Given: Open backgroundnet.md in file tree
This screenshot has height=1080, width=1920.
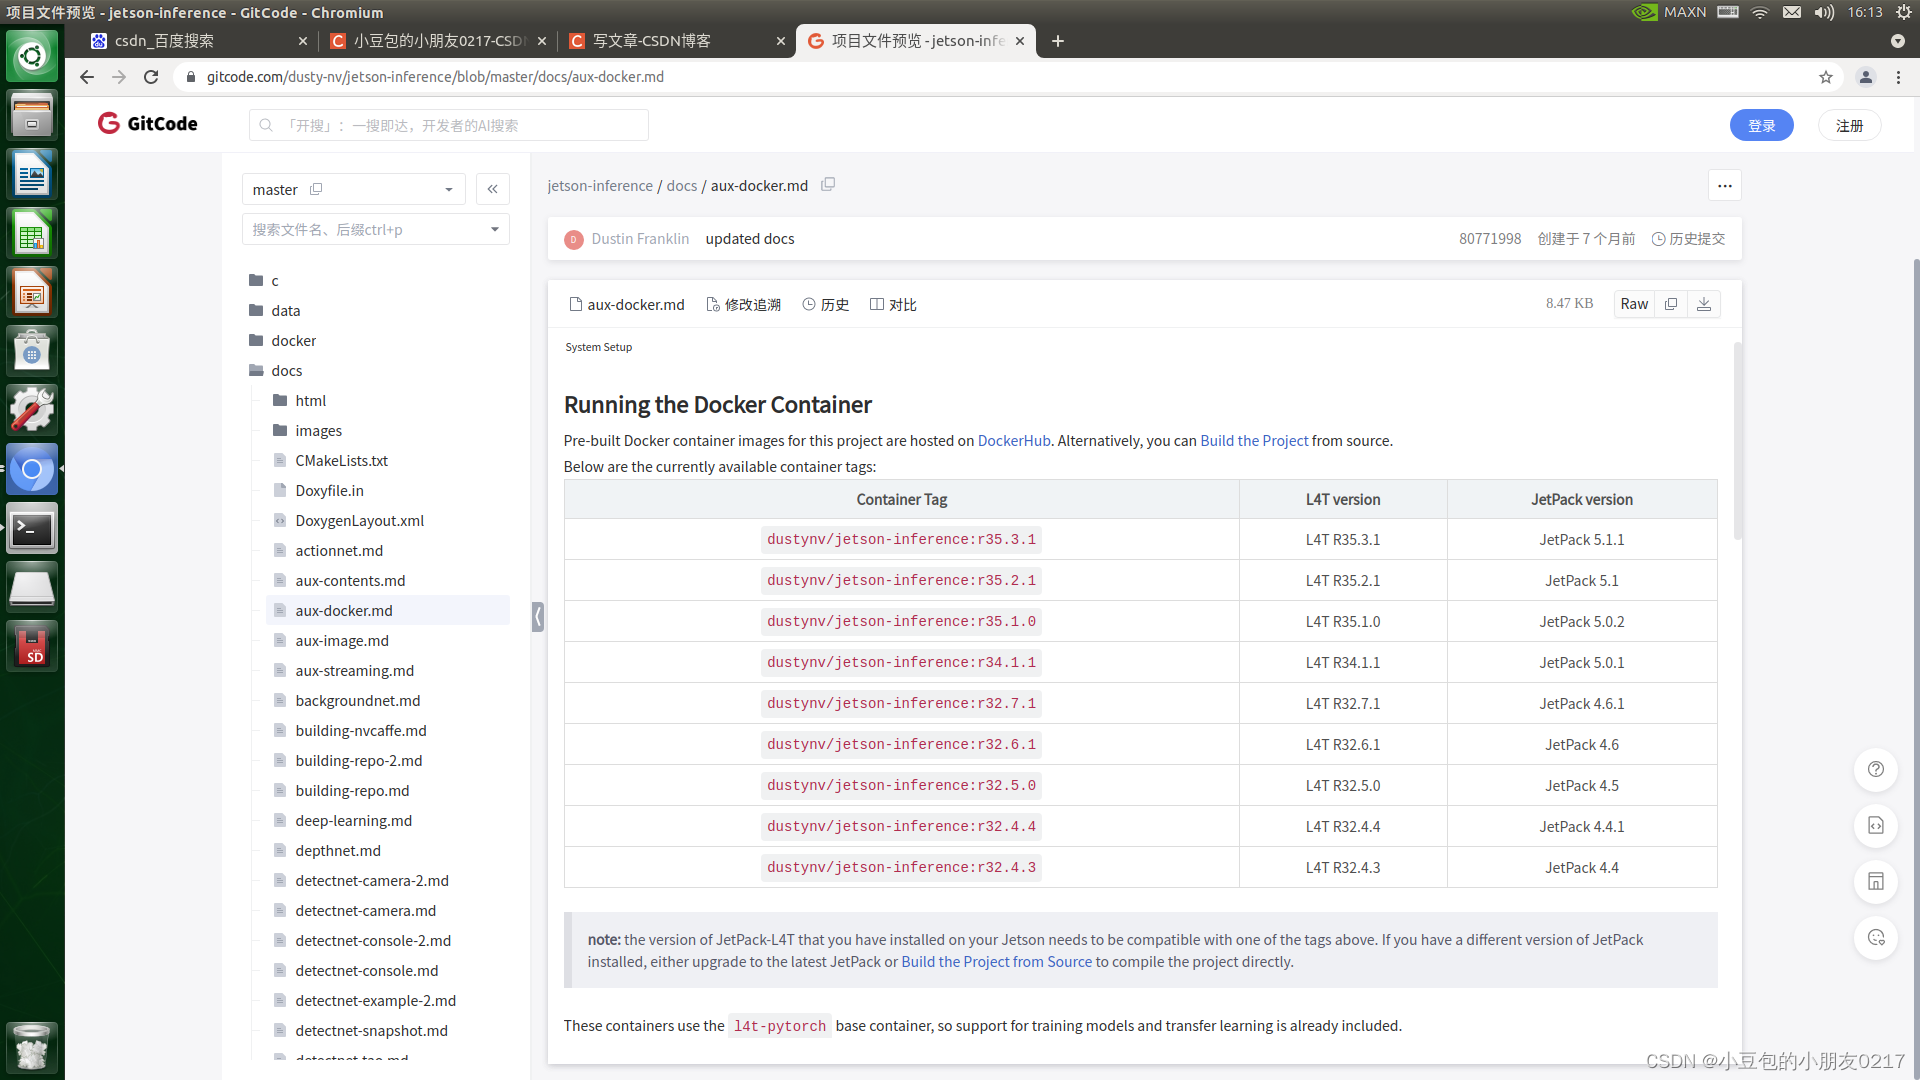Looking at the screenshot, I should click(x=357, y=700).
